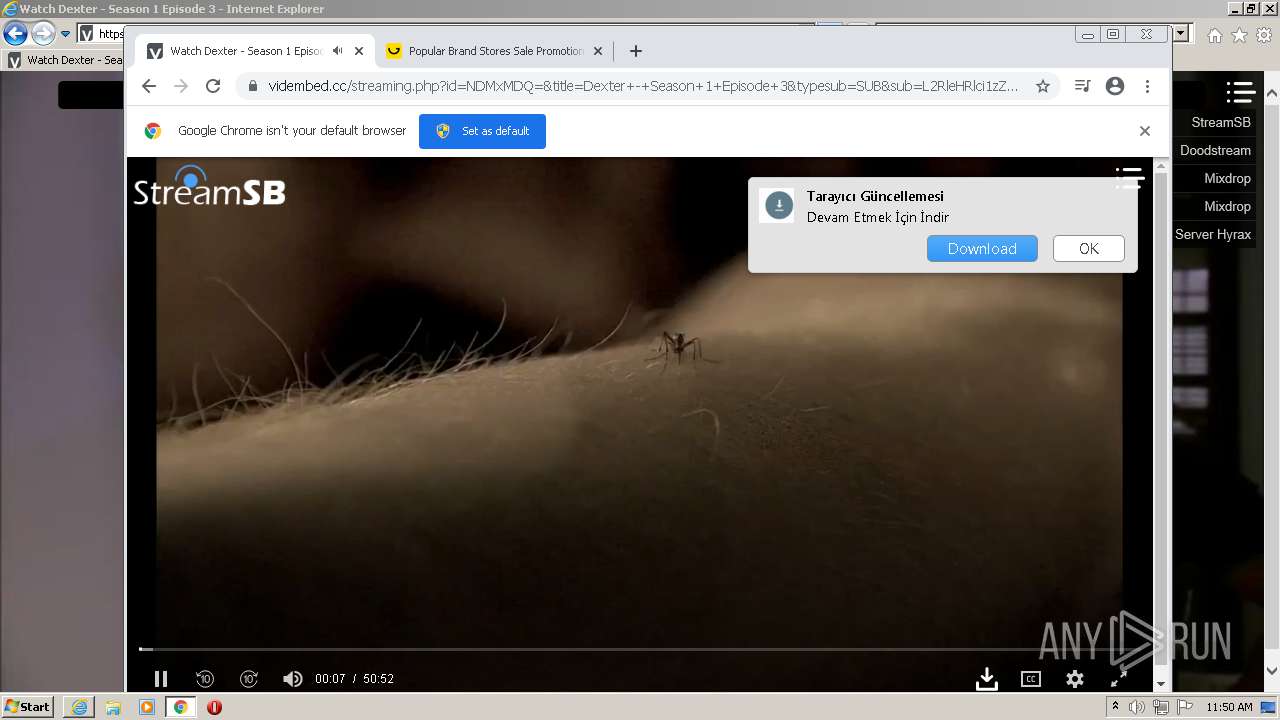
Task: Open the hamburger menu in Internet Explorer page
Action: 1241,92
